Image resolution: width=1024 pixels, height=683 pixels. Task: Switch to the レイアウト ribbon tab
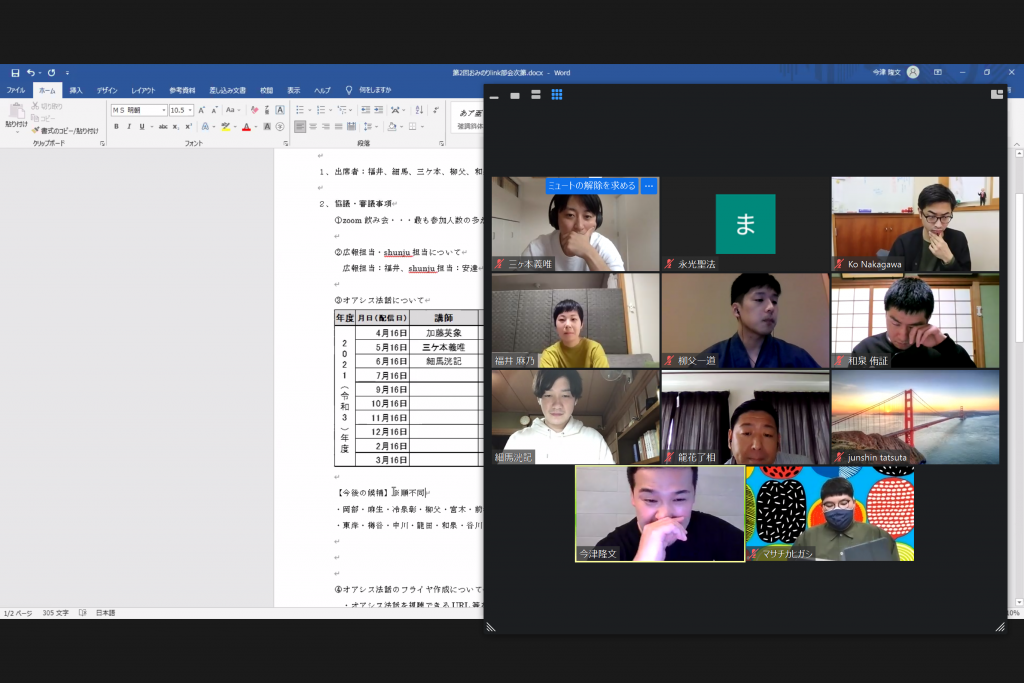pyautogui.click(x=143, y=90)
